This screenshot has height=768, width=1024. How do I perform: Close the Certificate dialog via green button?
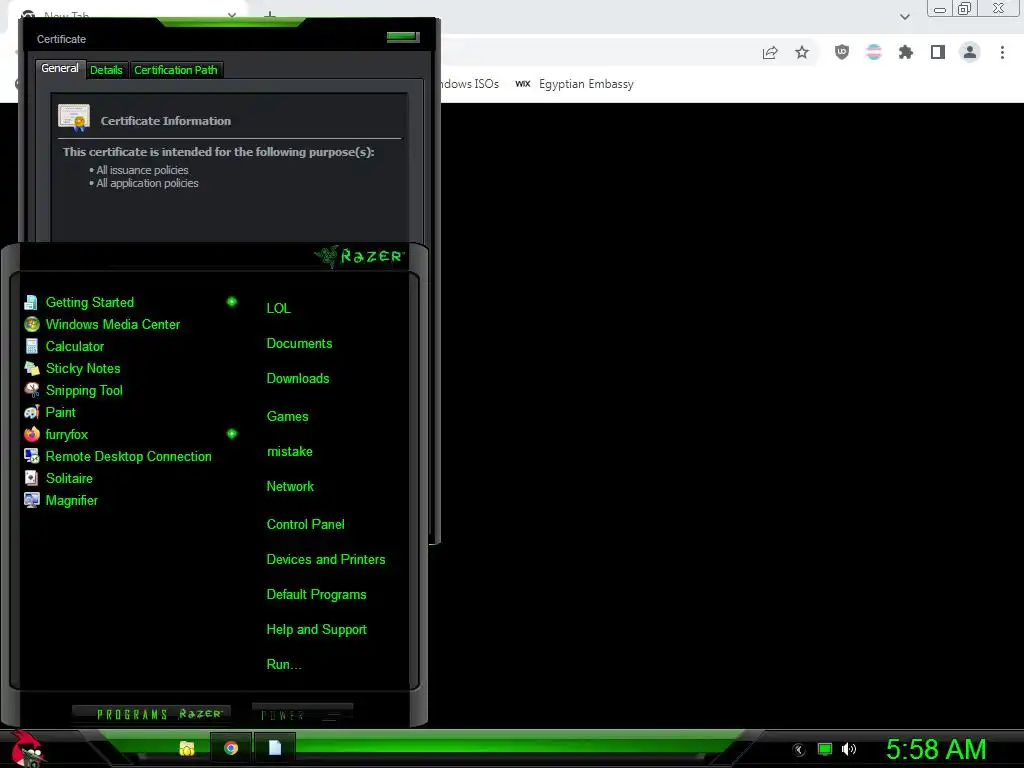(x=402, y=37)
